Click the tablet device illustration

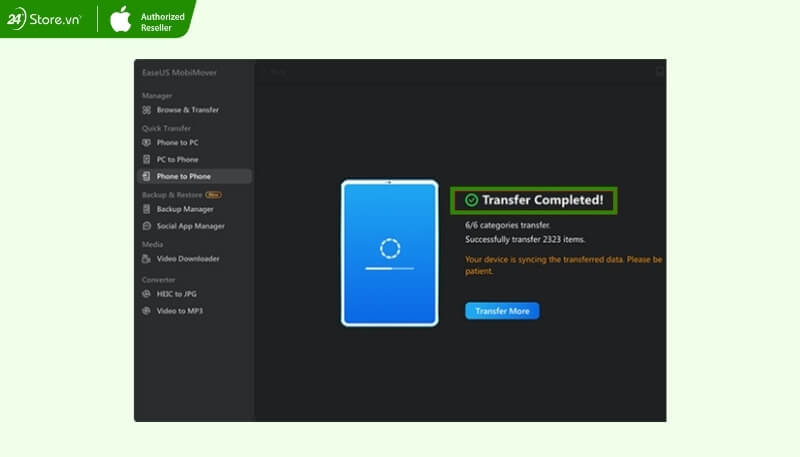point(390,253)
